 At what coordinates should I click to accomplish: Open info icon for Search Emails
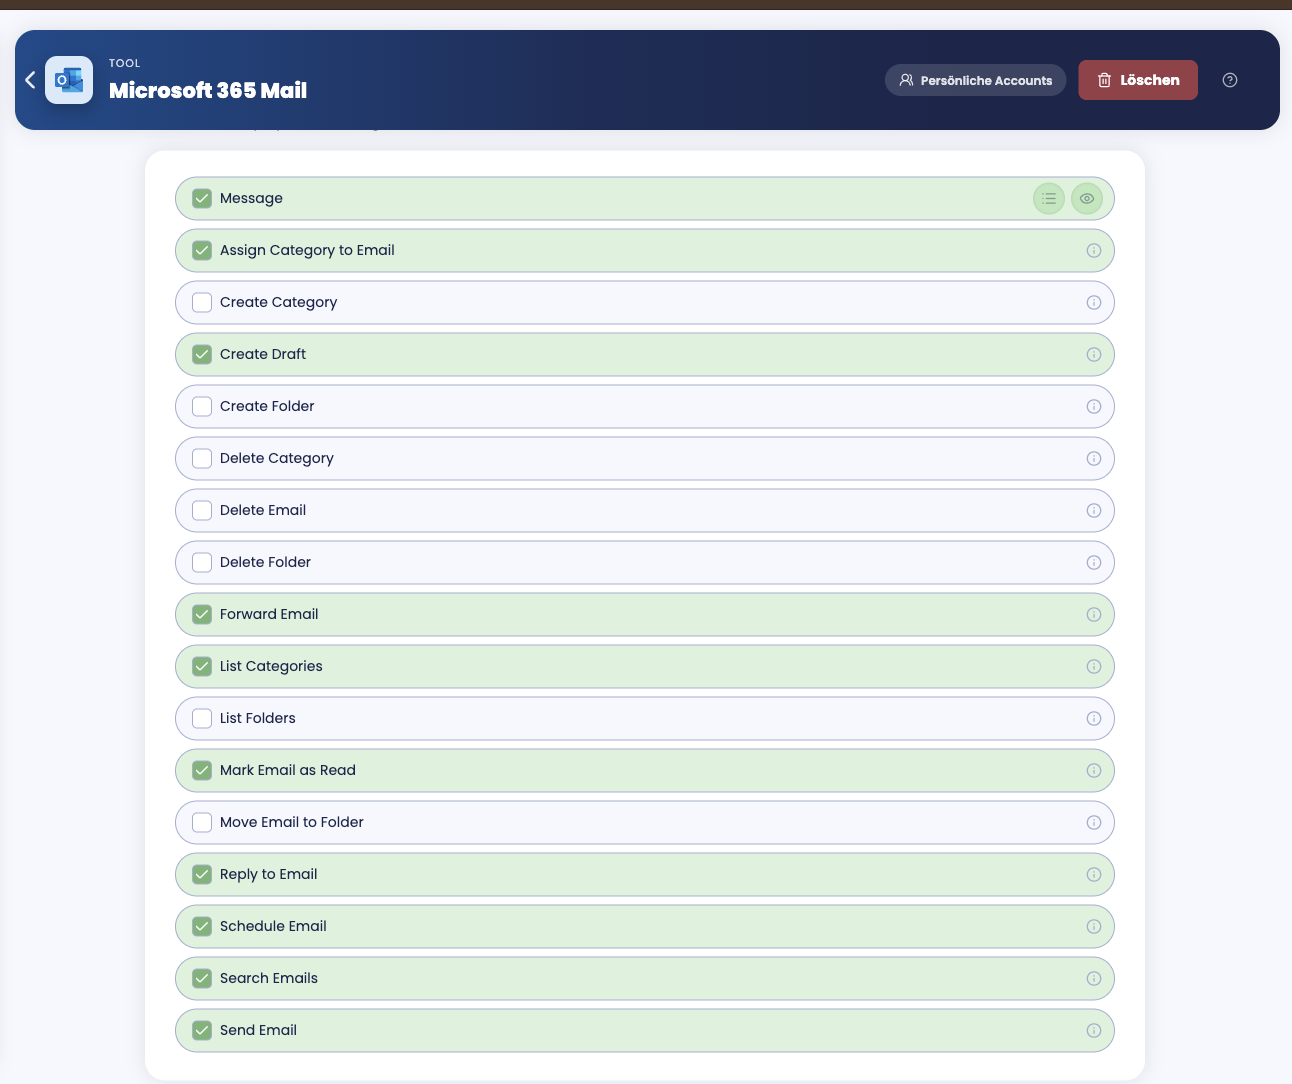[1094, 978]
